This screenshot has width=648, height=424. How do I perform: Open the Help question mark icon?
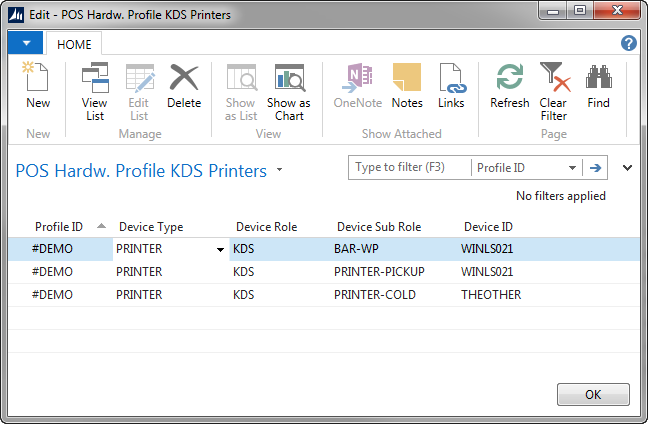[x=628, y=43]
